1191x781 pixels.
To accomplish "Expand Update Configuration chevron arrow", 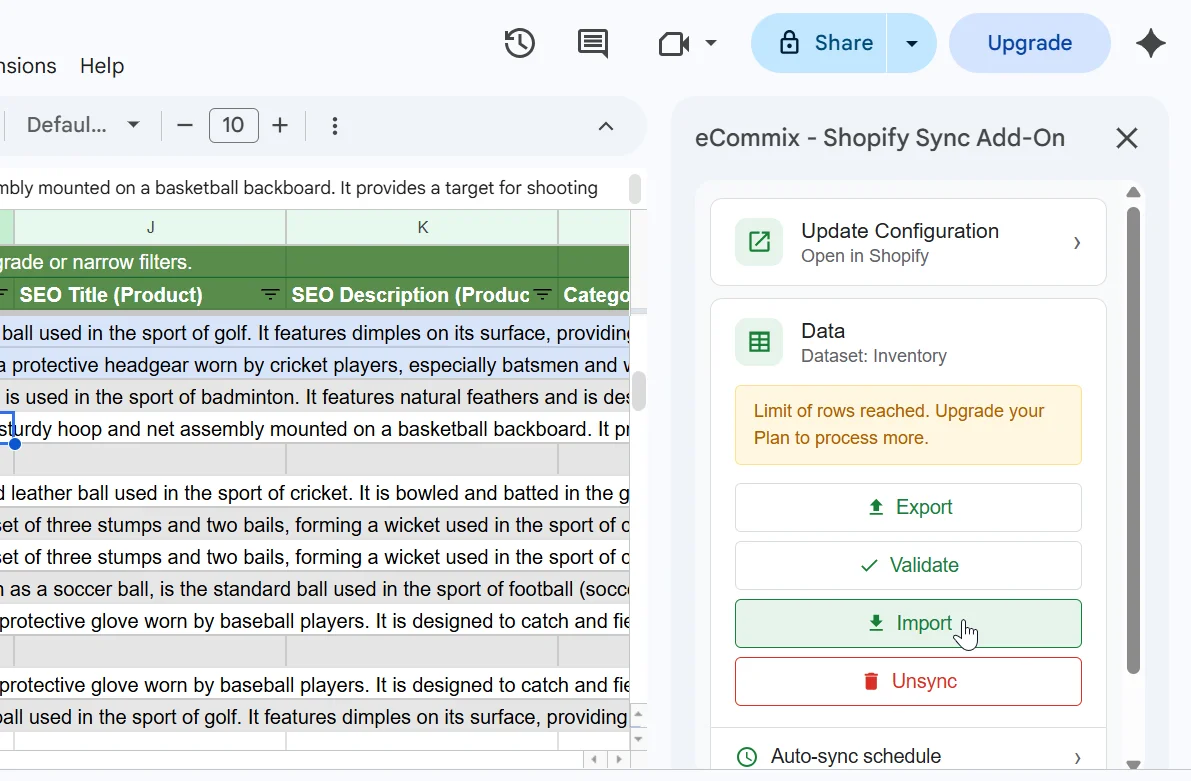I will (1077, 243).
